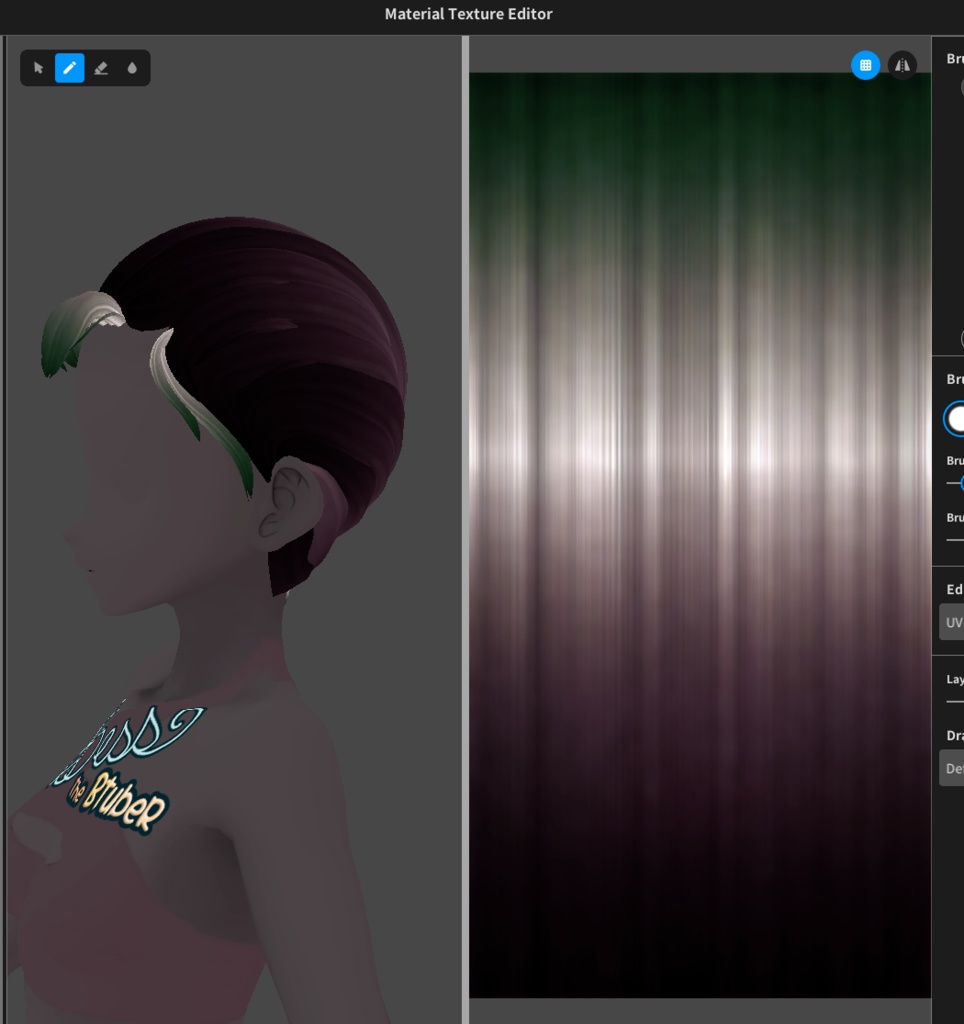The width and height of the screenshot is (964, 1024).
Task: Expand the Layers section
Action: pos(952,678)
